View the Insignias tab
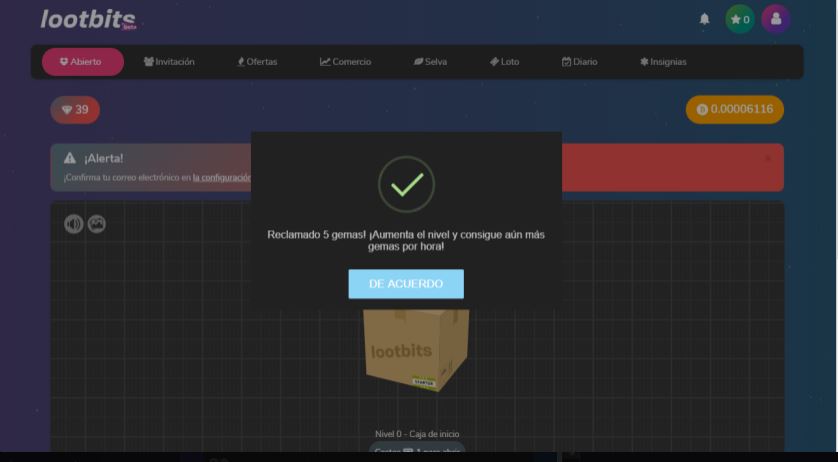The width and height of the screenshot is (838, 462). pos(663,62)
